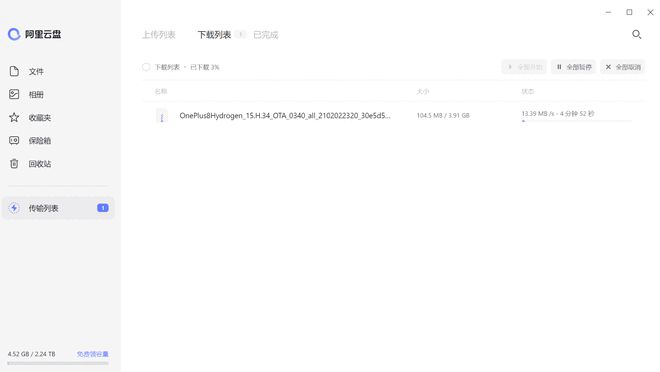This screenshot has height=372, width=660.
Task: Click the 阿里云盘 logo icon
Action: coord(14,34)
